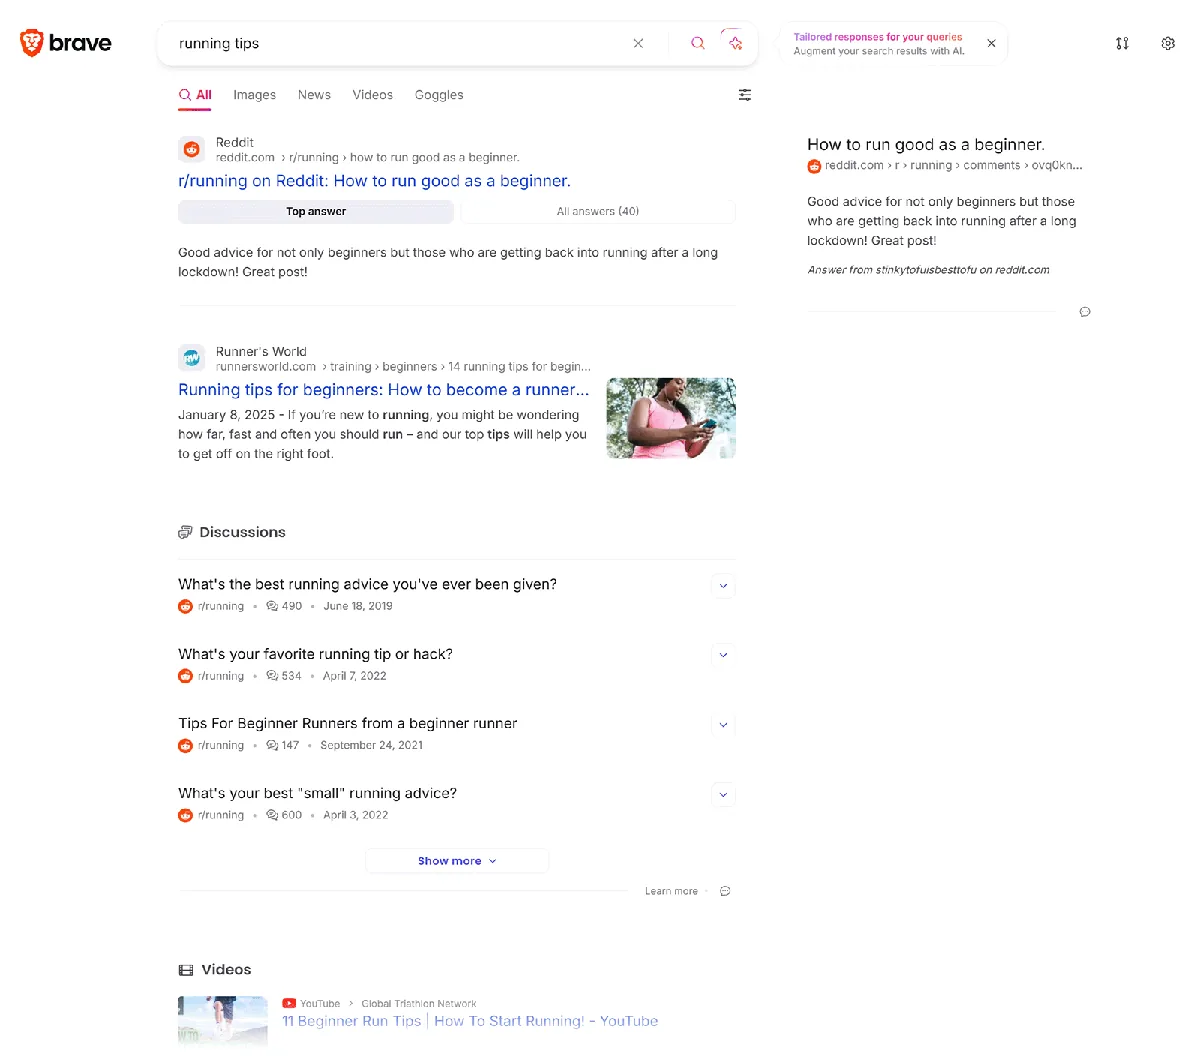Open the settings gear icon

[x=1168, y=43]
